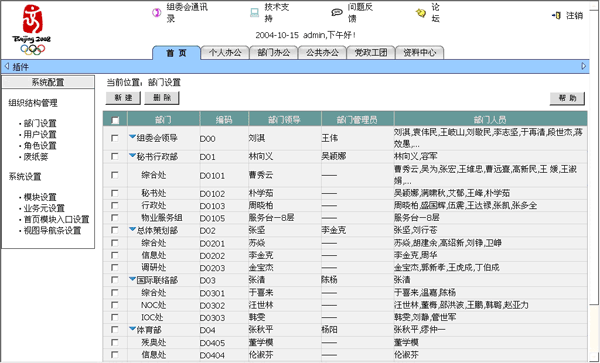Viewport: 600px width, 363px height.
Task: Click the 技术支持 computer icon
Action: tap(254, 13)
